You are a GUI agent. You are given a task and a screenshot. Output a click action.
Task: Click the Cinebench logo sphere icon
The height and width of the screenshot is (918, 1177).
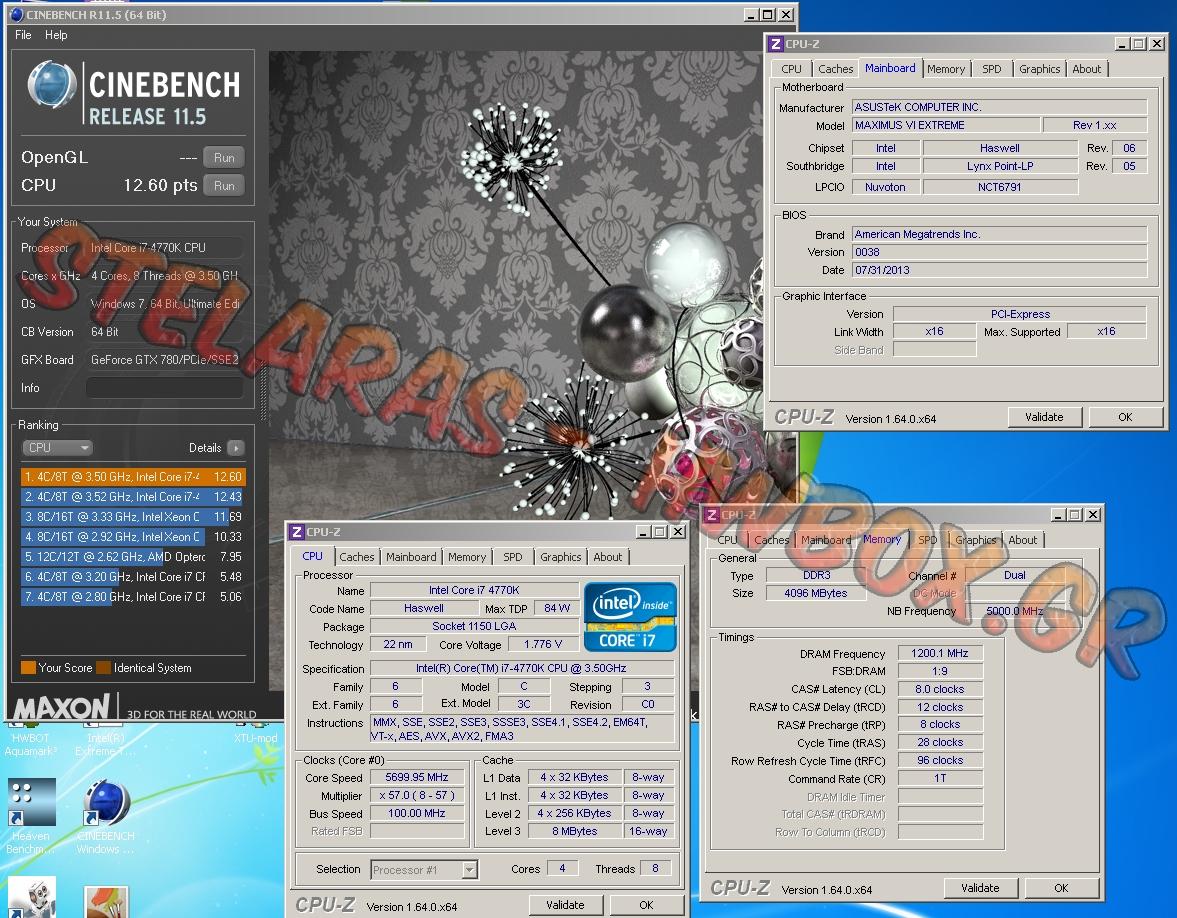(51, 85)
